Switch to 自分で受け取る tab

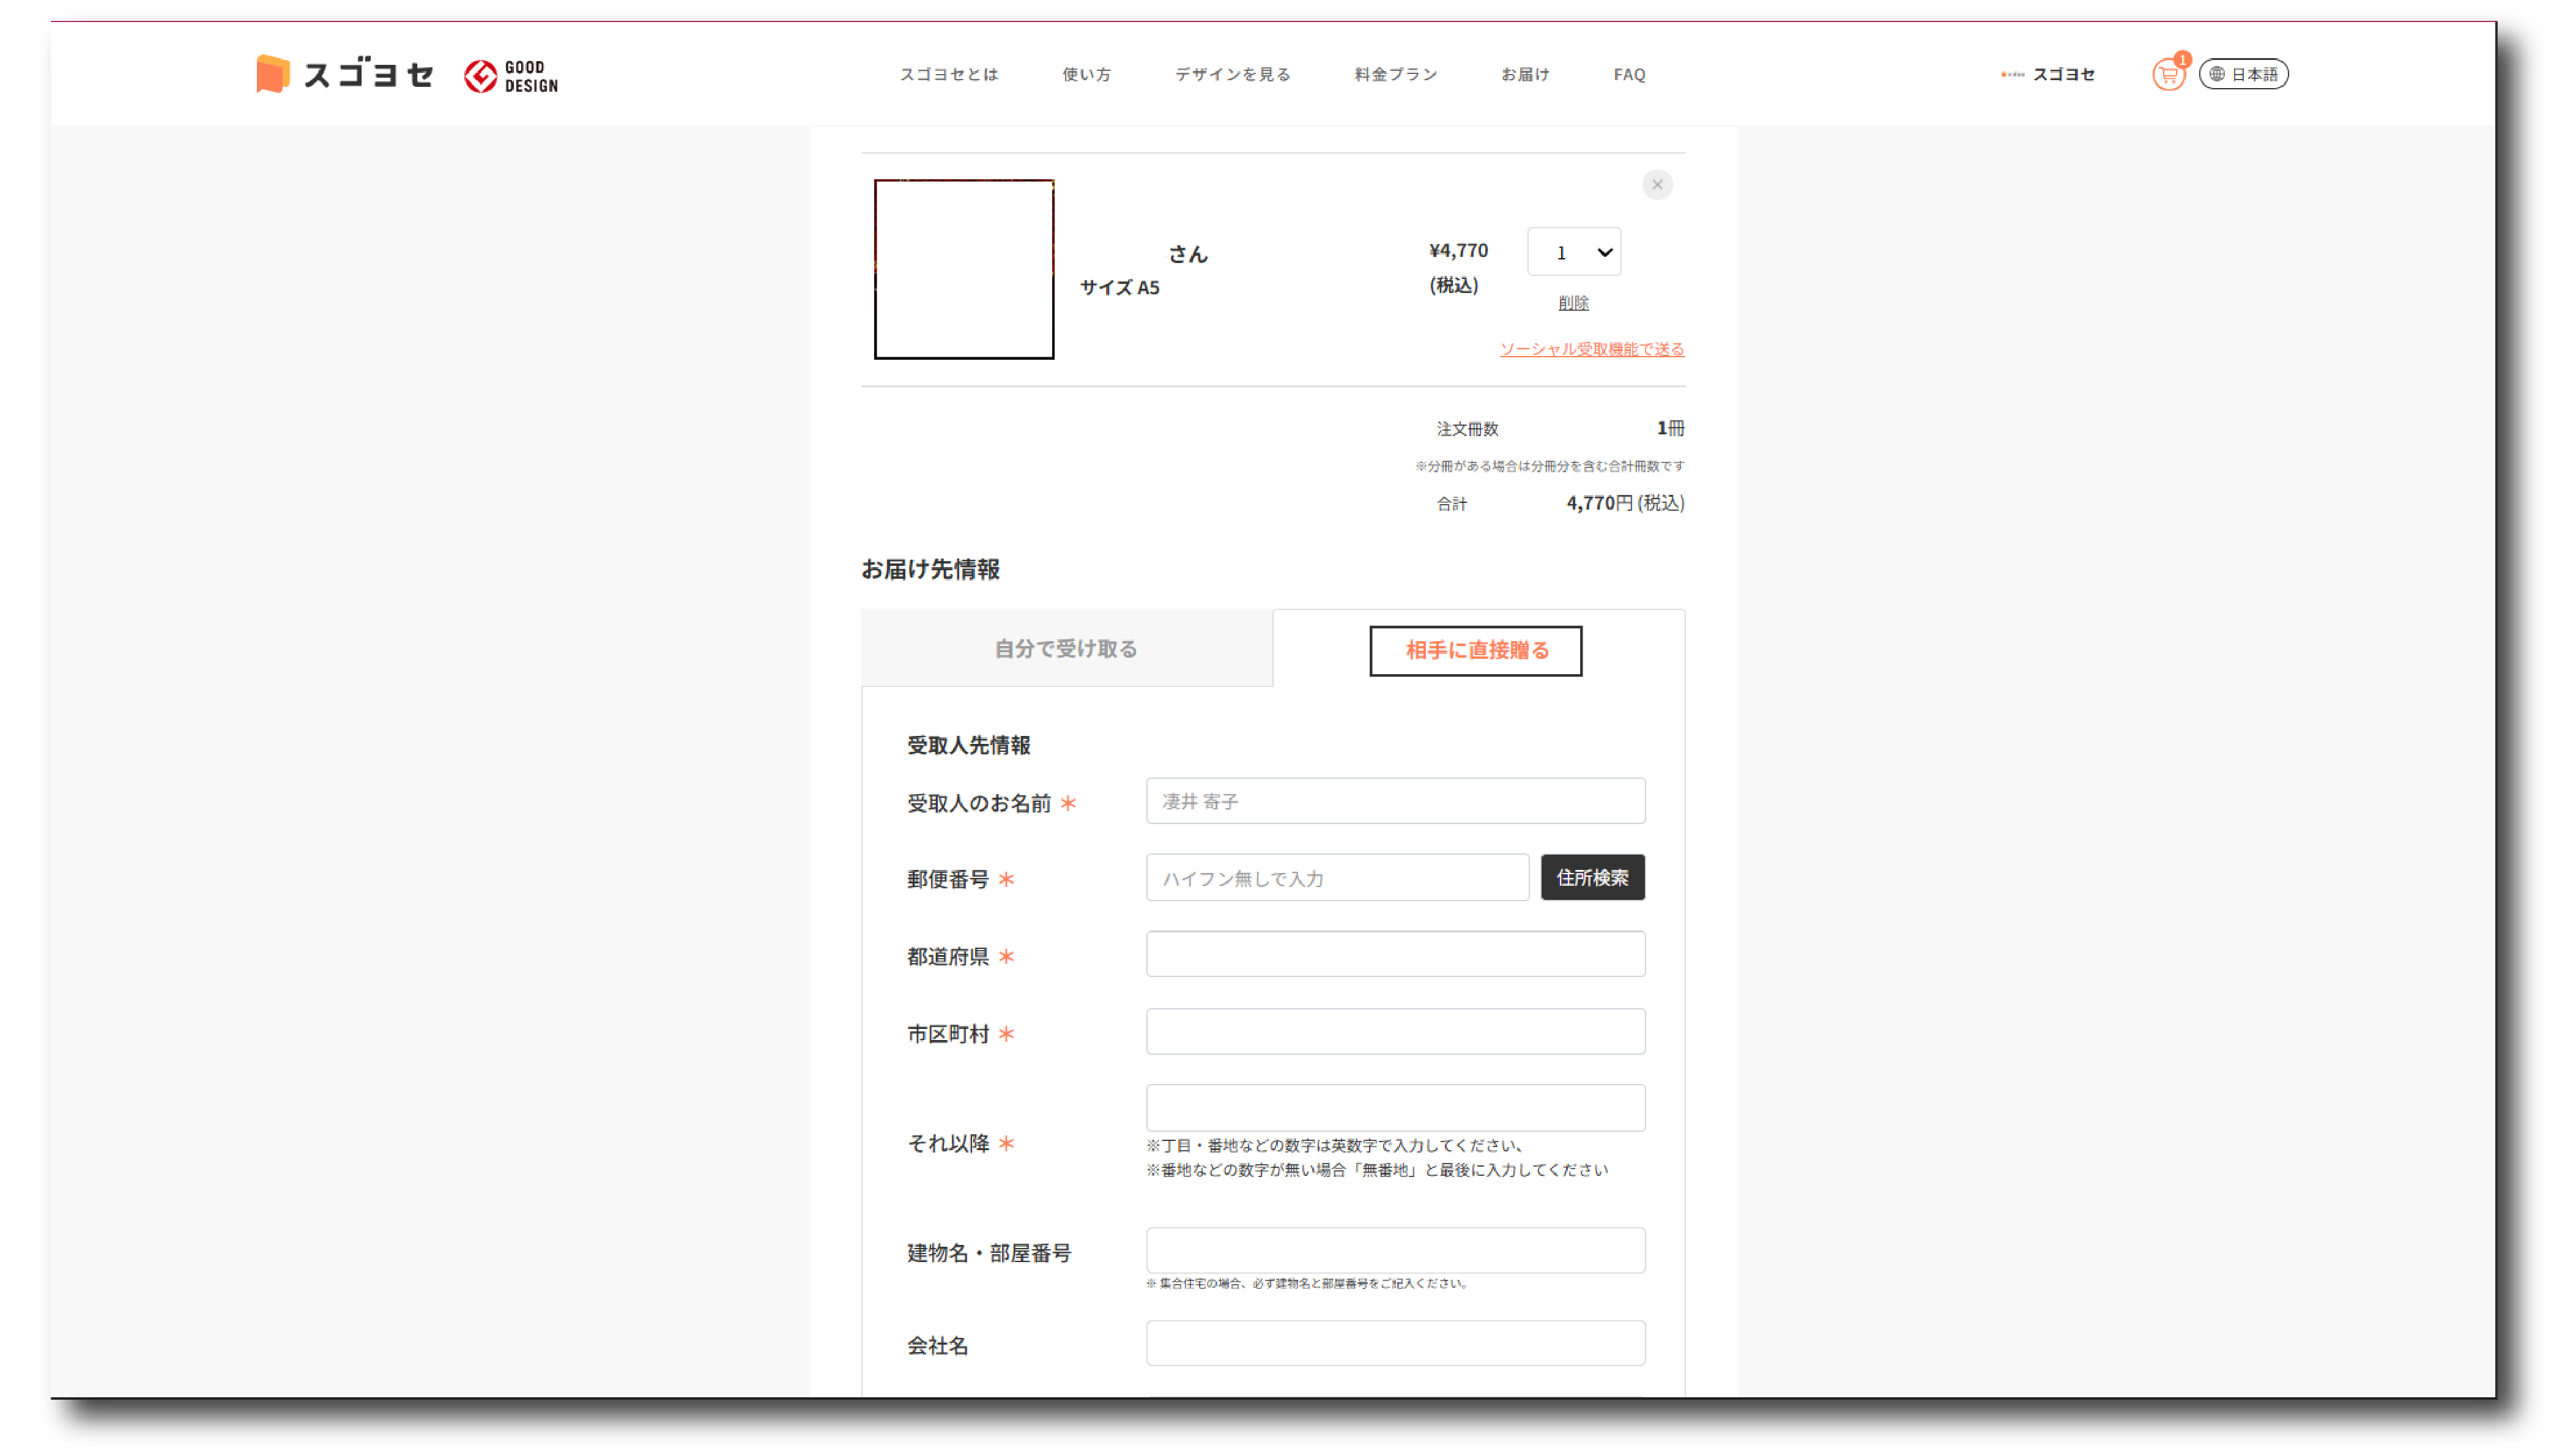[1066, 649]
